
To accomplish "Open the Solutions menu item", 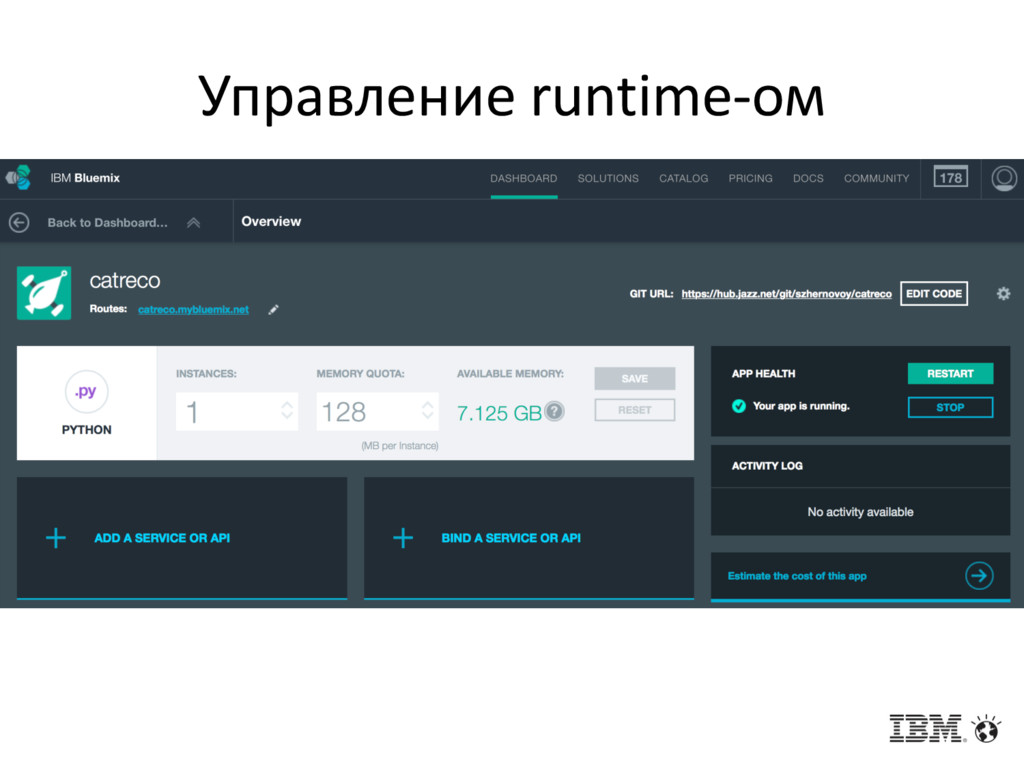I will pos(608,178).
